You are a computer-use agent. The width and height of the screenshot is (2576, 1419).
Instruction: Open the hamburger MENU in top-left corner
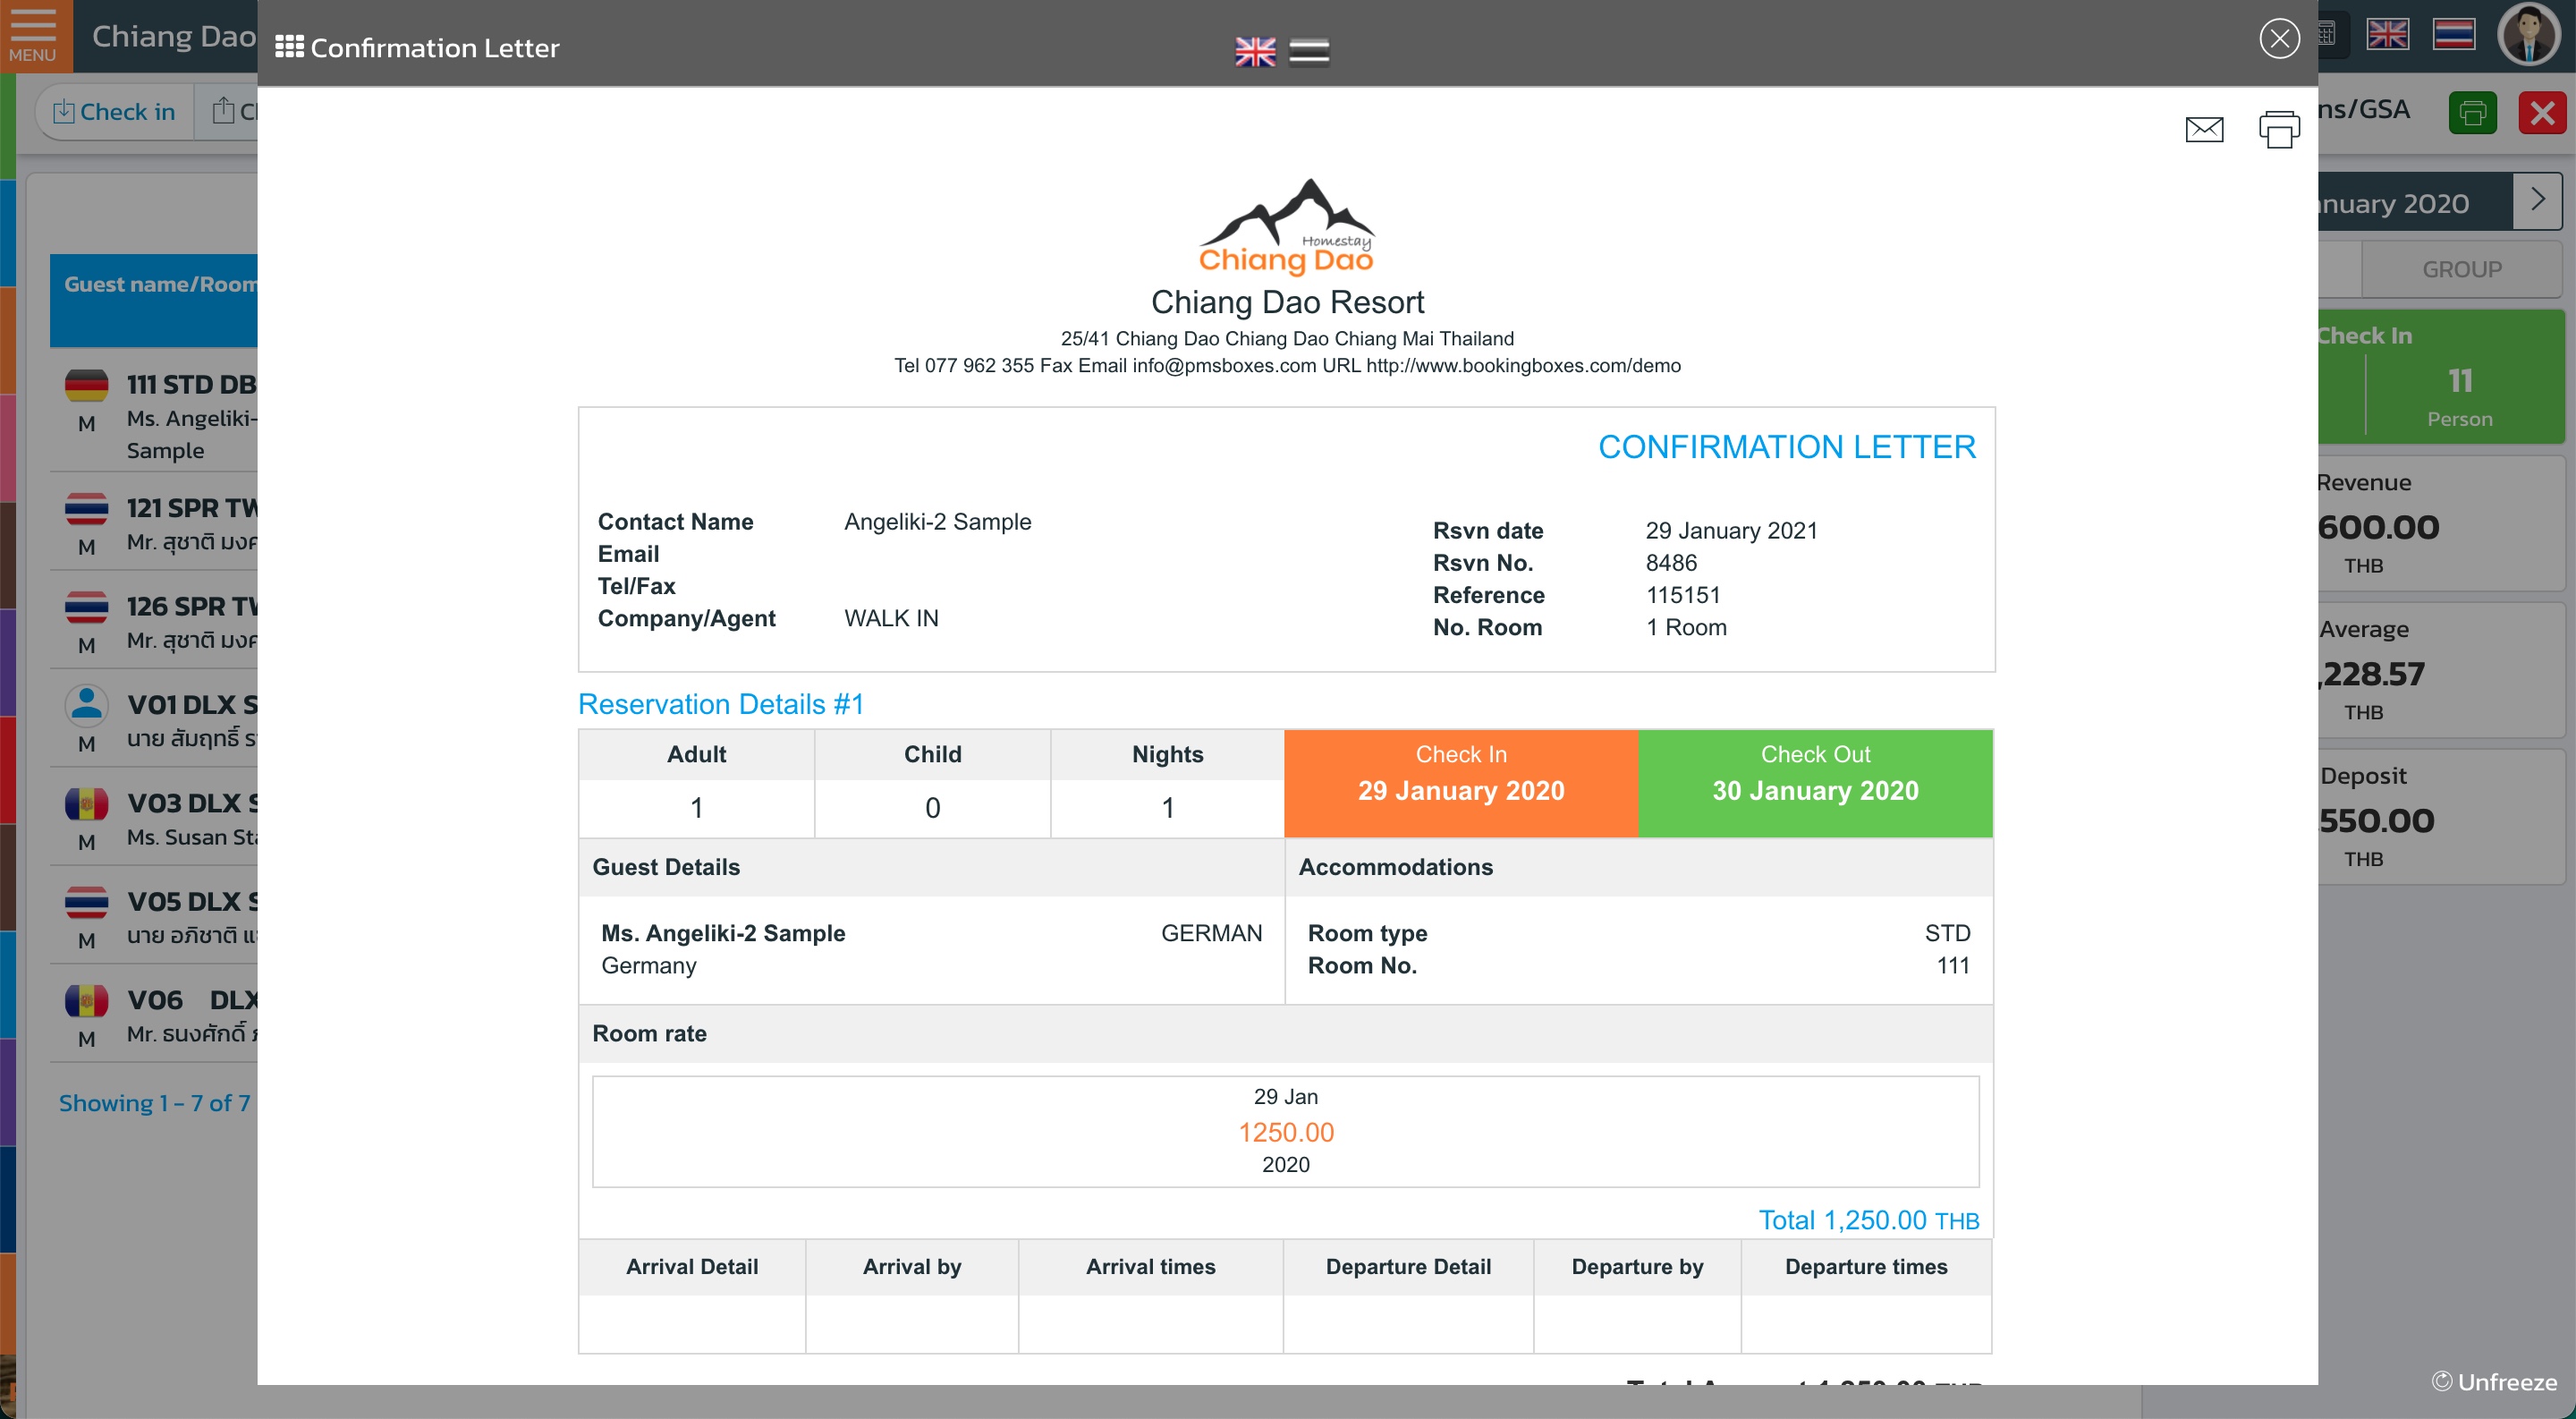pyautogui.click(x=33, y=36)
